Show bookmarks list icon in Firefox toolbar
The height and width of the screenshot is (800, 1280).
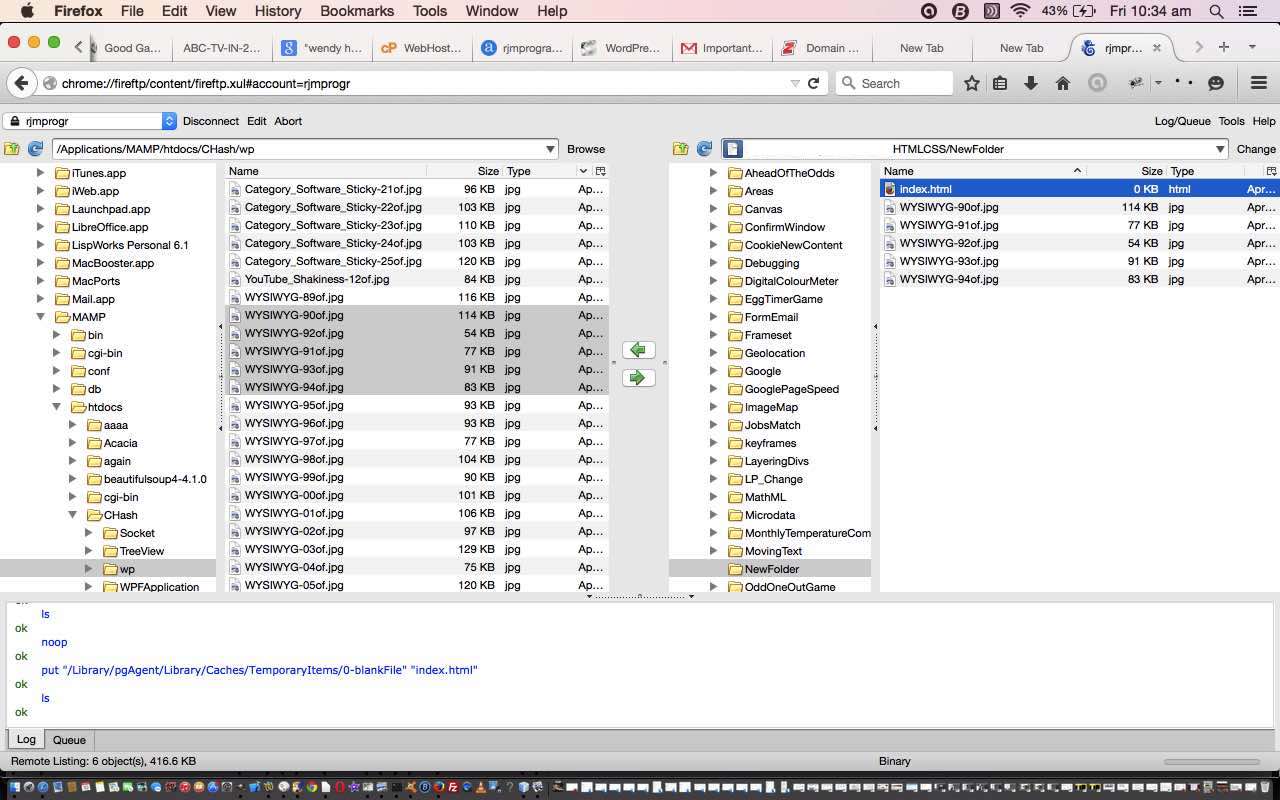pos(1000,83)
